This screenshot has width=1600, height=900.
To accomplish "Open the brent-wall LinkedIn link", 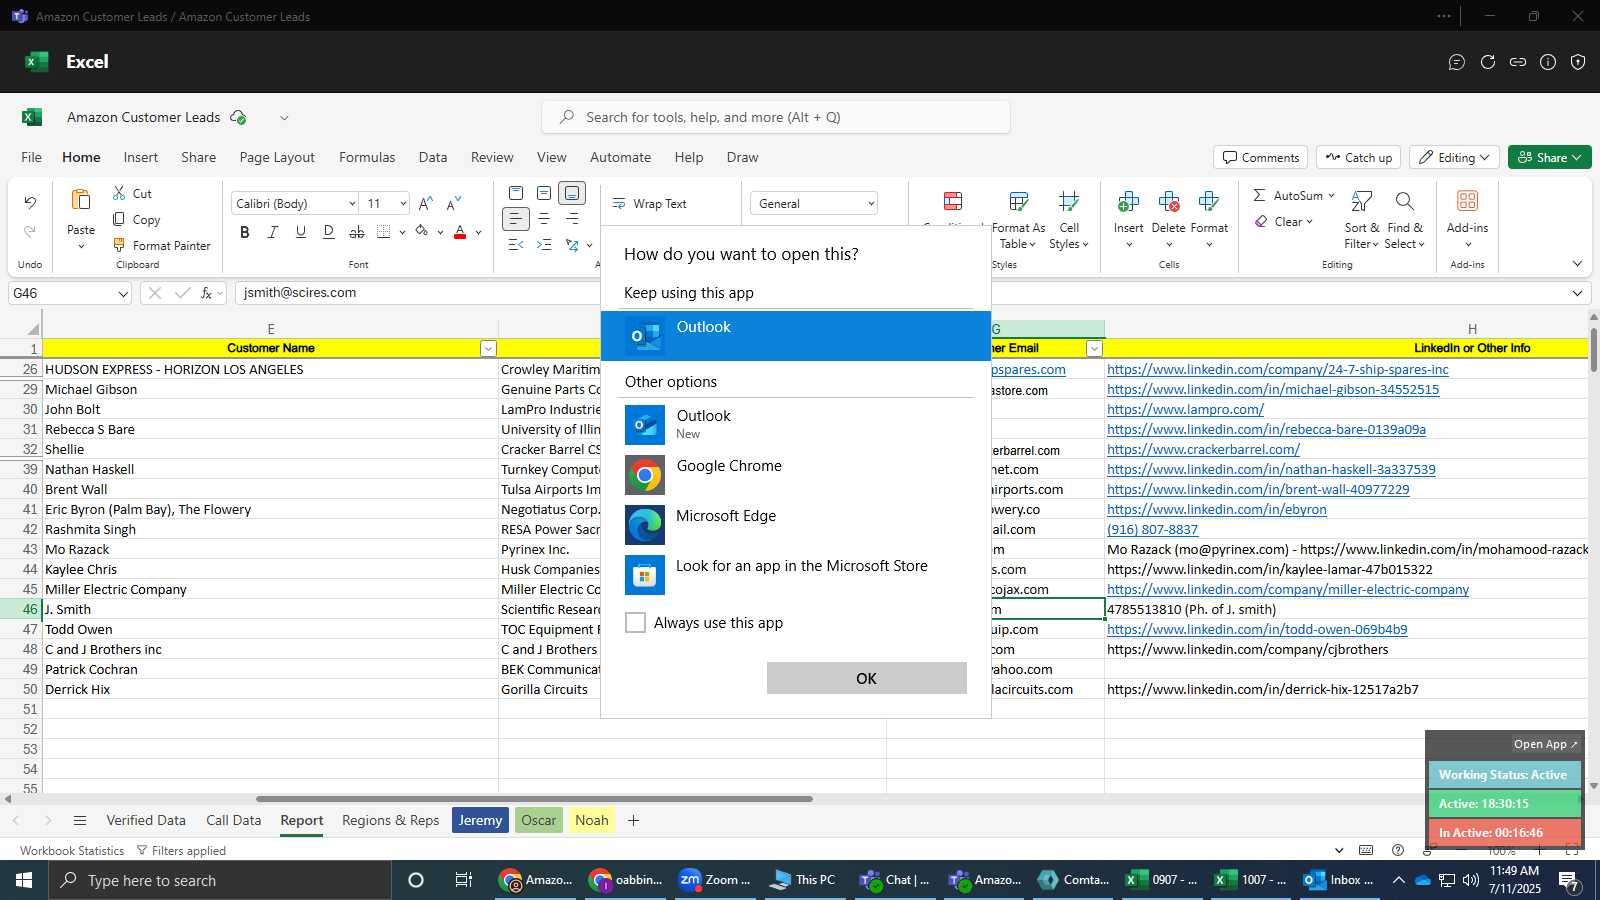I will 1258,489.
